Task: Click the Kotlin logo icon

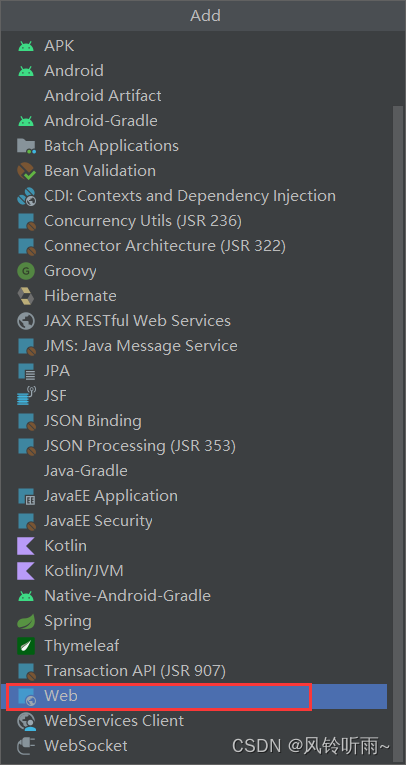Action: 26,546
